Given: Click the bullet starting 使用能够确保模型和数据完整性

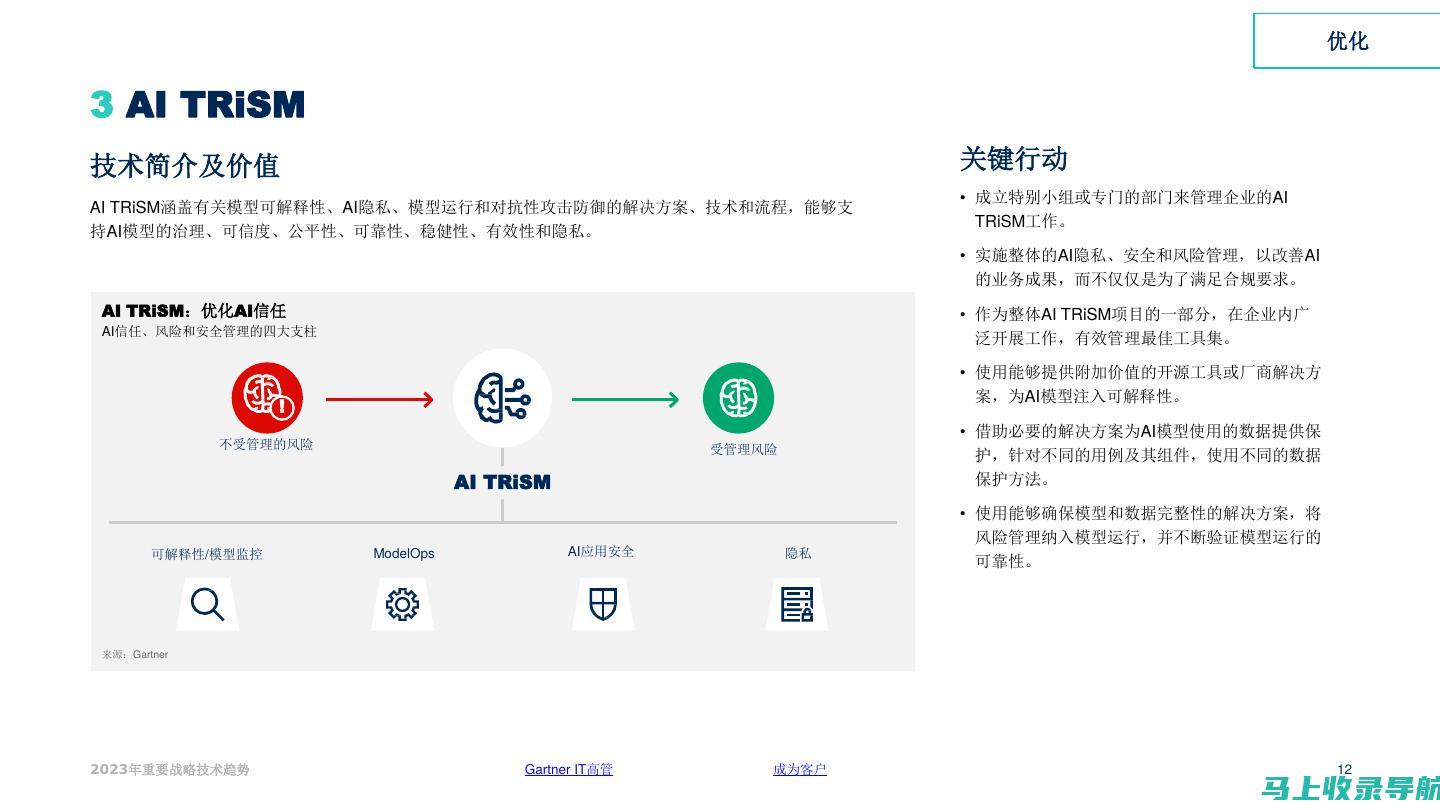Looking at the screenshot, I should (1140, 537).
